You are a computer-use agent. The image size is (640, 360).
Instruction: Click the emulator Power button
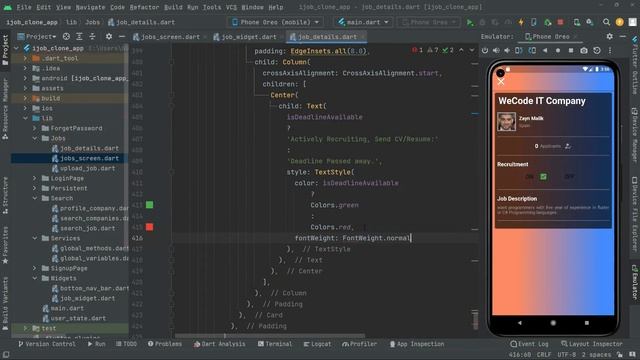484,51
